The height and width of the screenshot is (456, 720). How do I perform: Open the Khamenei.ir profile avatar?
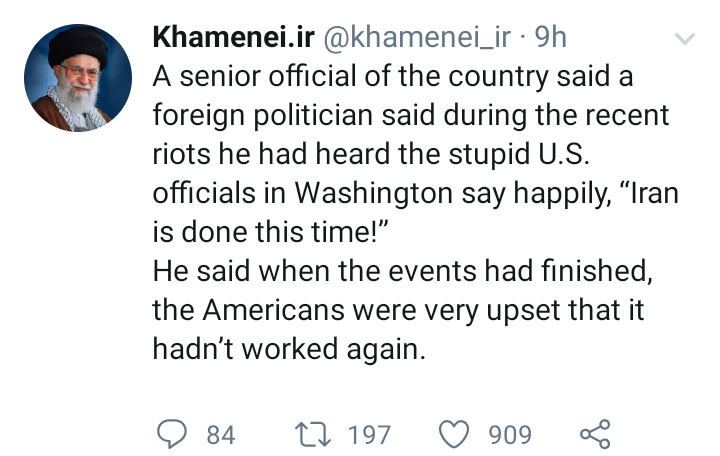(x=78, y=78)
